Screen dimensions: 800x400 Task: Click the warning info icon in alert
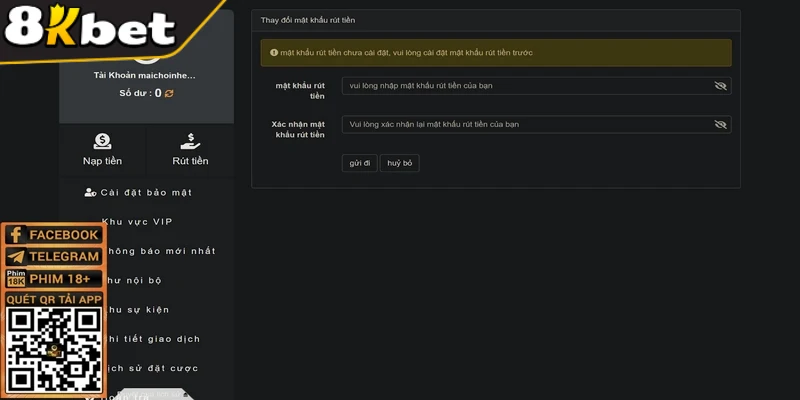pyautogui.click(x=274, y=53)
